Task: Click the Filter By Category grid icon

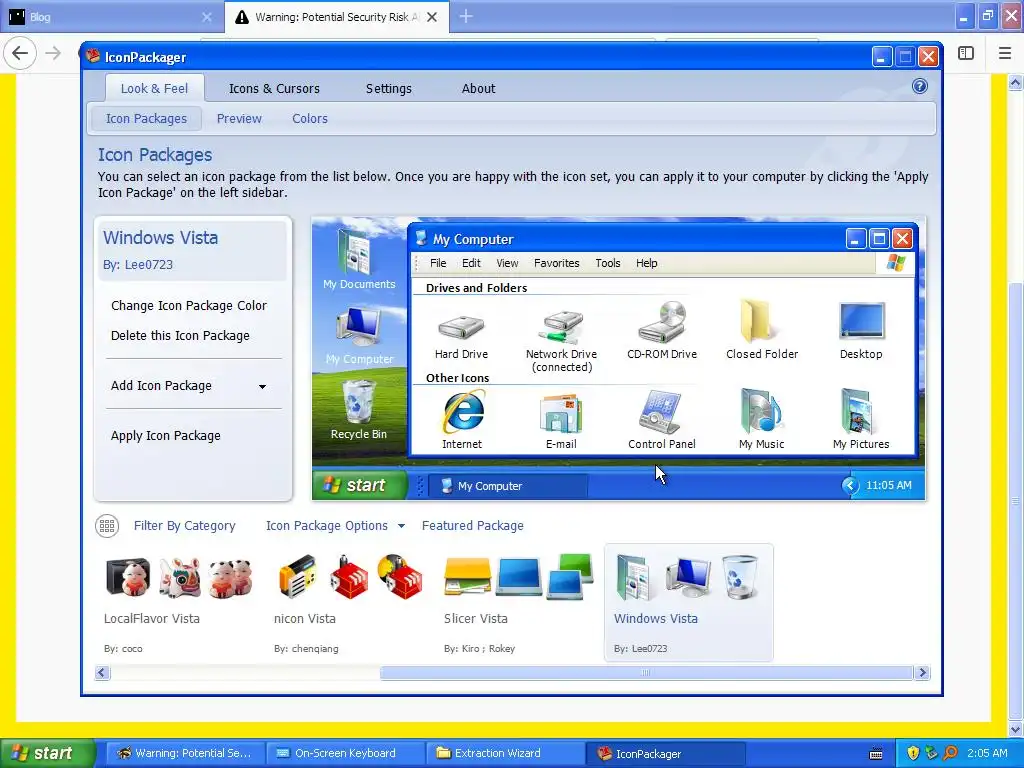Action: 107,526
